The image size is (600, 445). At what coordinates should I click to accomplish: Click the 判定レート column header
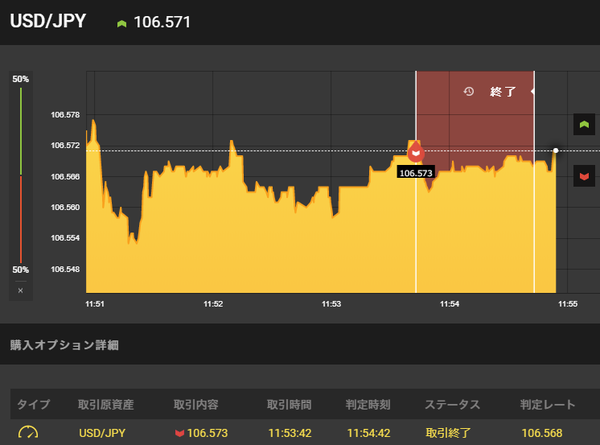click(548, 404)
